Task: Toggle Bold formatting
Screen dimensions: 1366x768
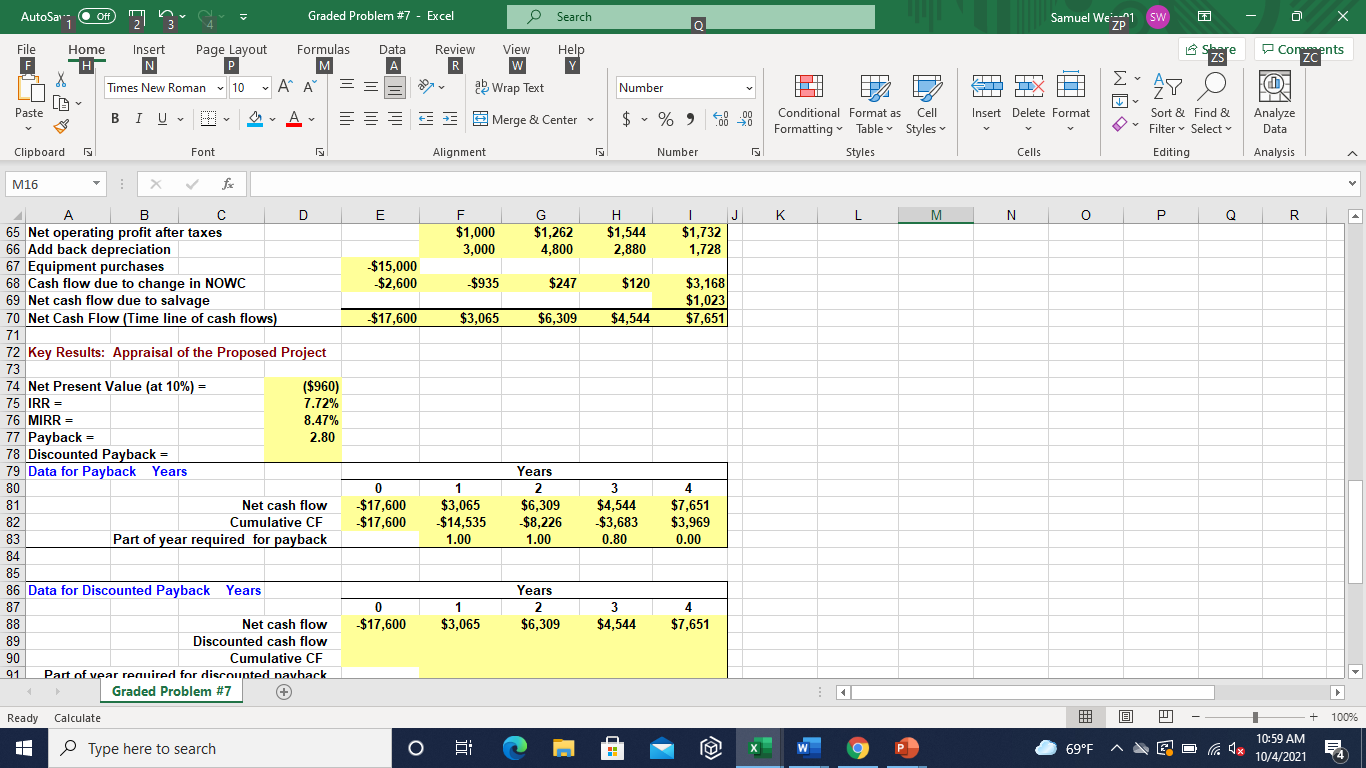Action: [x=114, y=120]
